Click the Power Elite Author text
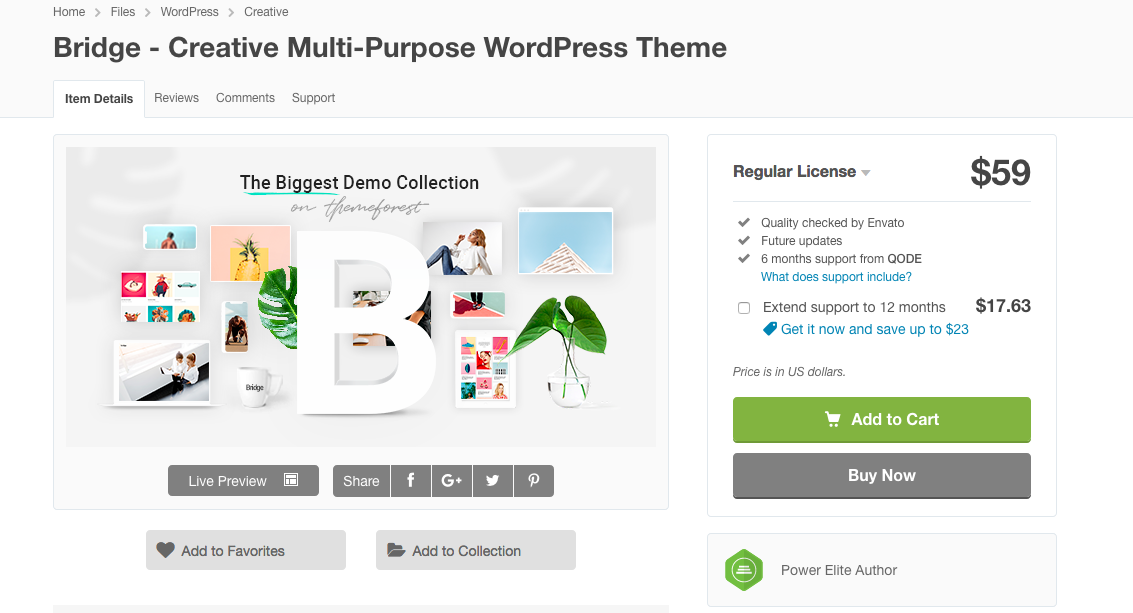 pos(839,570)
